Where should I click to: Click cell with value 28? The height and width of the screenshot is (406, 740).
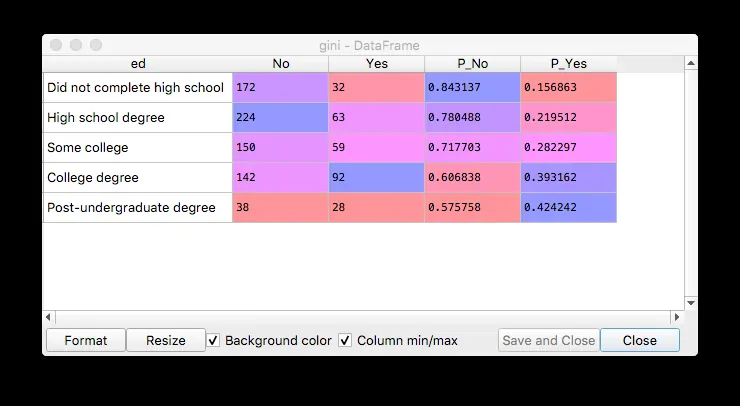click(377, 207)
